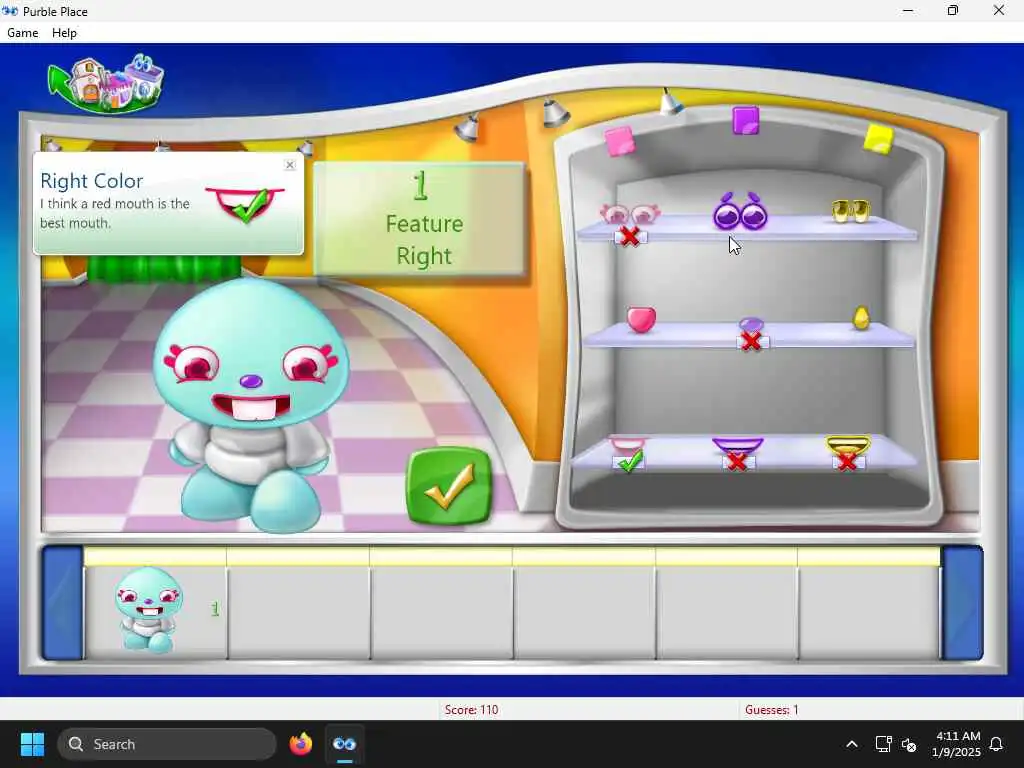Click the right blue scroll arrow of guess history

pyautogui.click(x=962, y=603)
